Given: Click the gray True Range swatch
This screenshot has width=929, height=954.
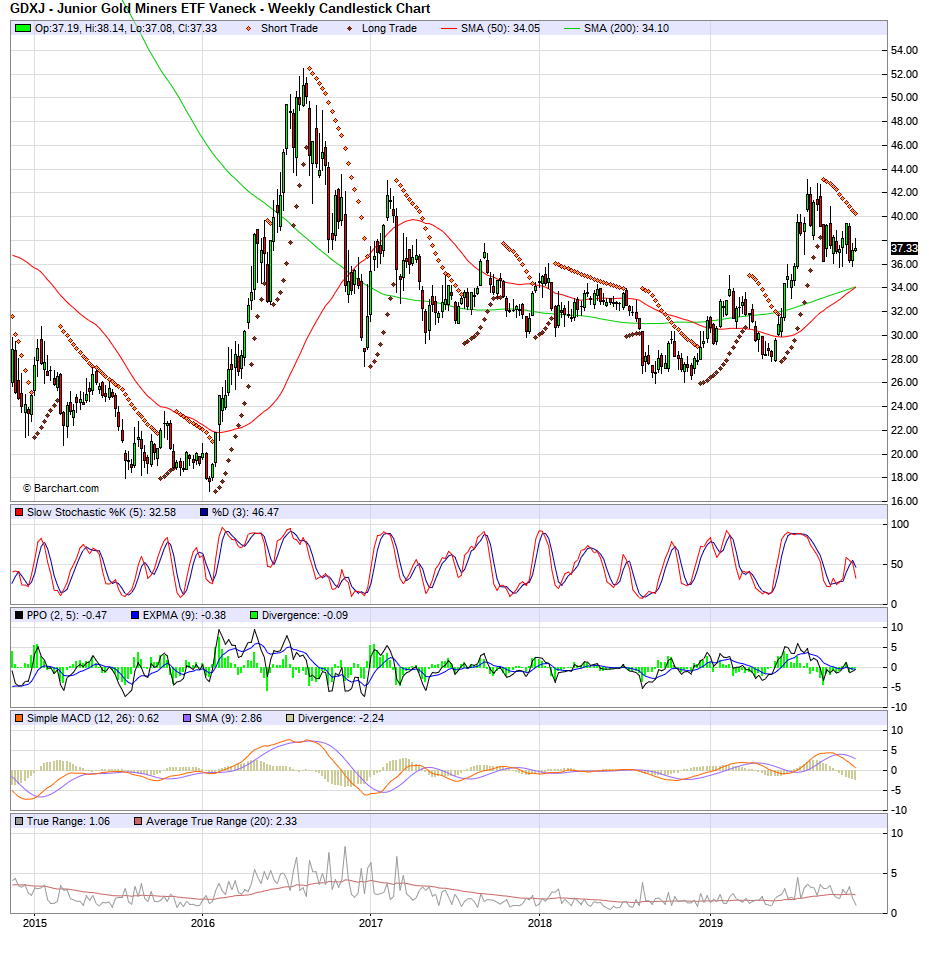Looking at the screenshot, I should coord(19,821).
